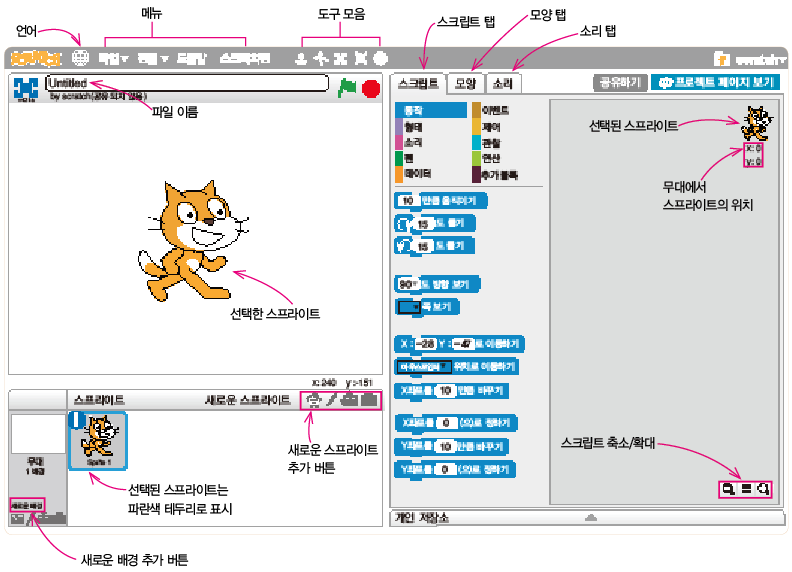Select the 동작 (Motion) block category

431,110
